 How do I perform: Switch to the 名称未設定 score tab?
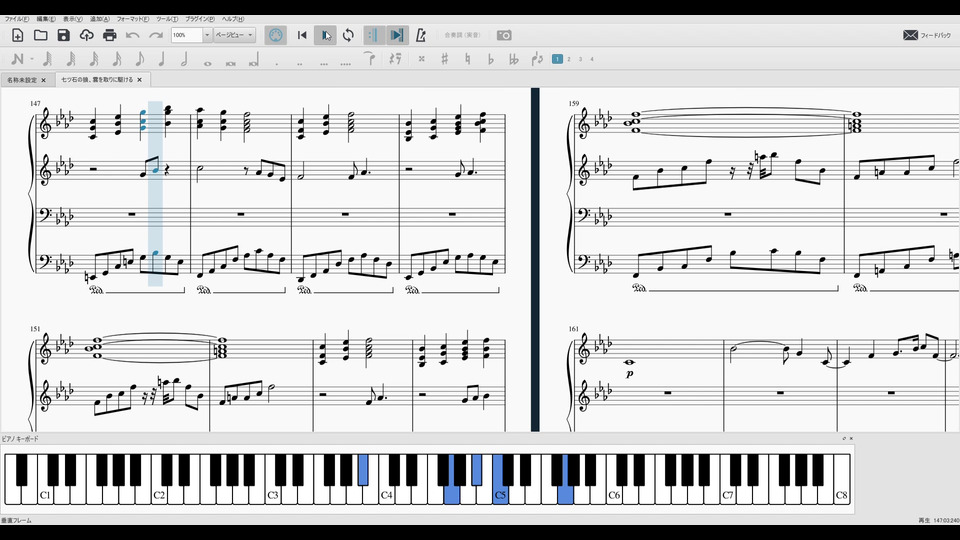pos(22,80)
